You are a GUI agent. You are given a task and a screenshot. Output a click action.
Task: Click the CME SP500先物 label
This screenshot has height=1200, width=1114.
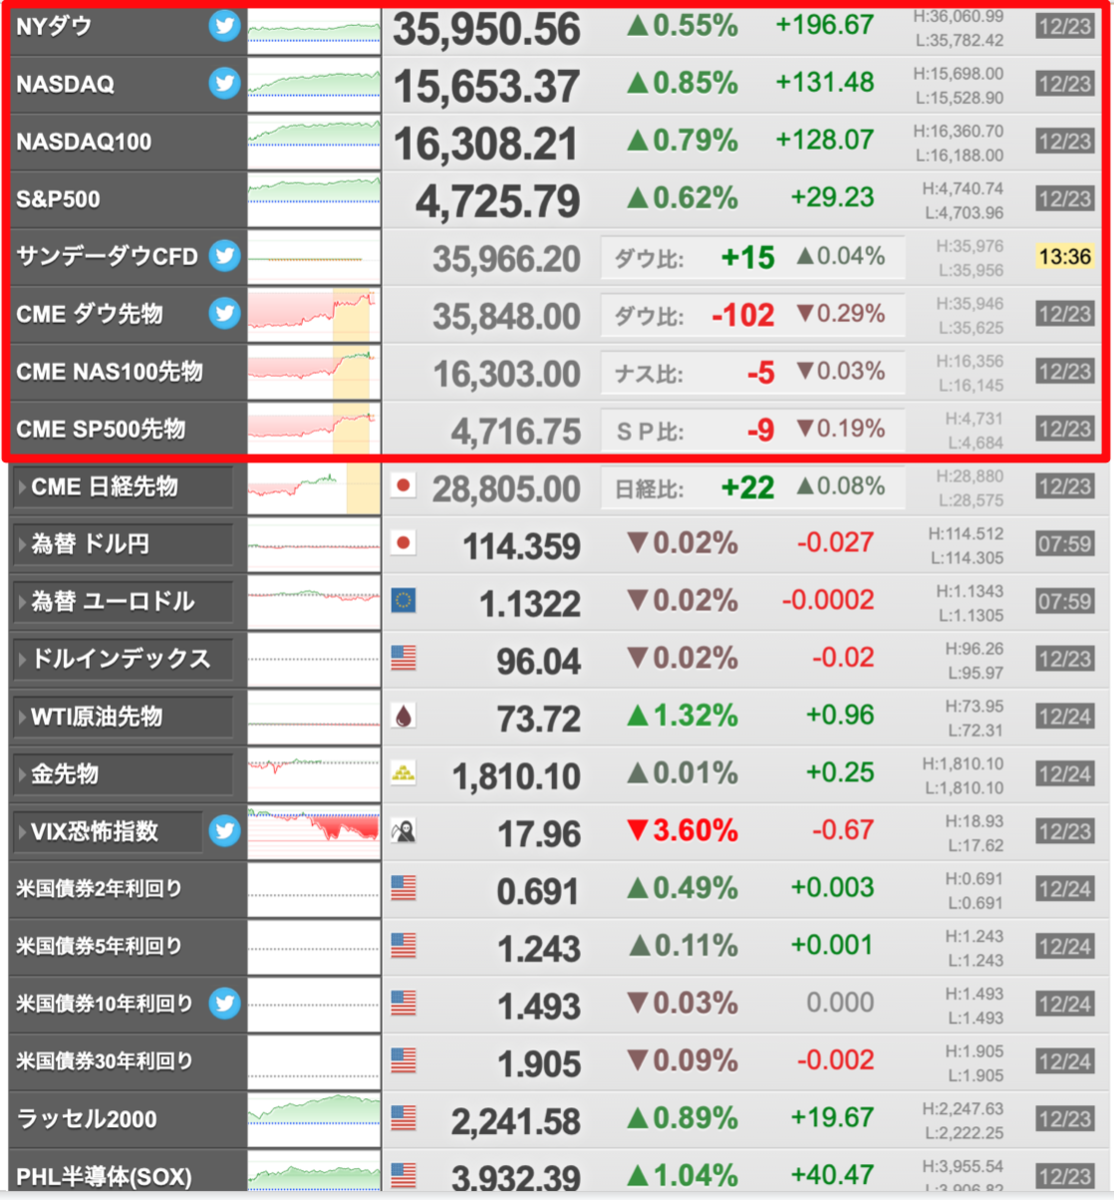(x=101, y=429)
